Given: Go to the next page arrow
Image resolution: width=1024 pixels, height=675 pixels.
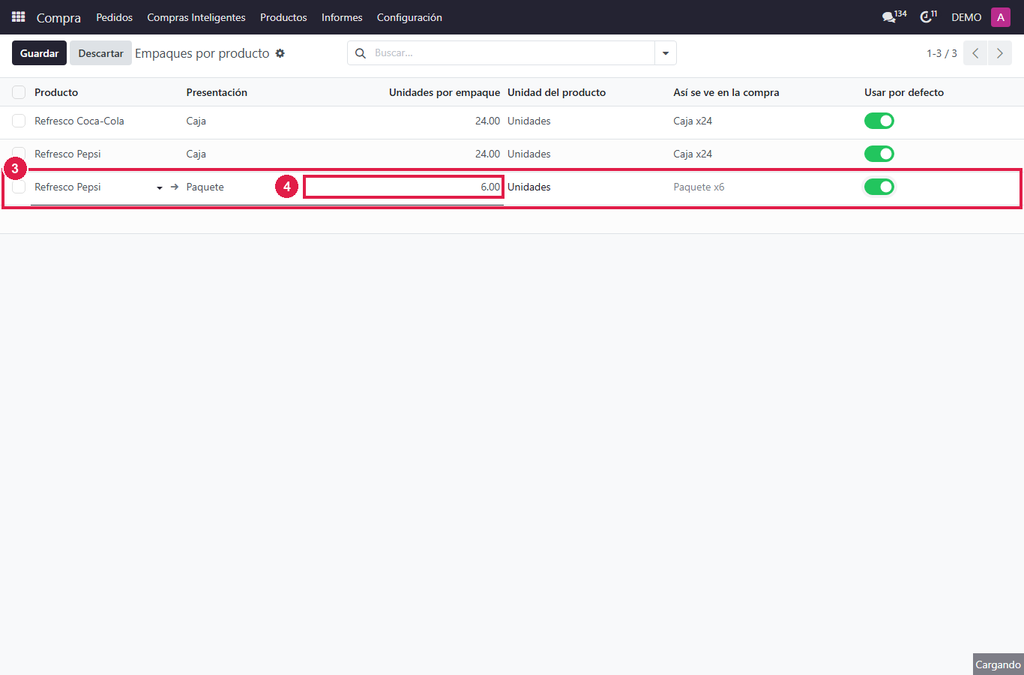Looking at the screenshot, I should click(x=1000, y=54).
